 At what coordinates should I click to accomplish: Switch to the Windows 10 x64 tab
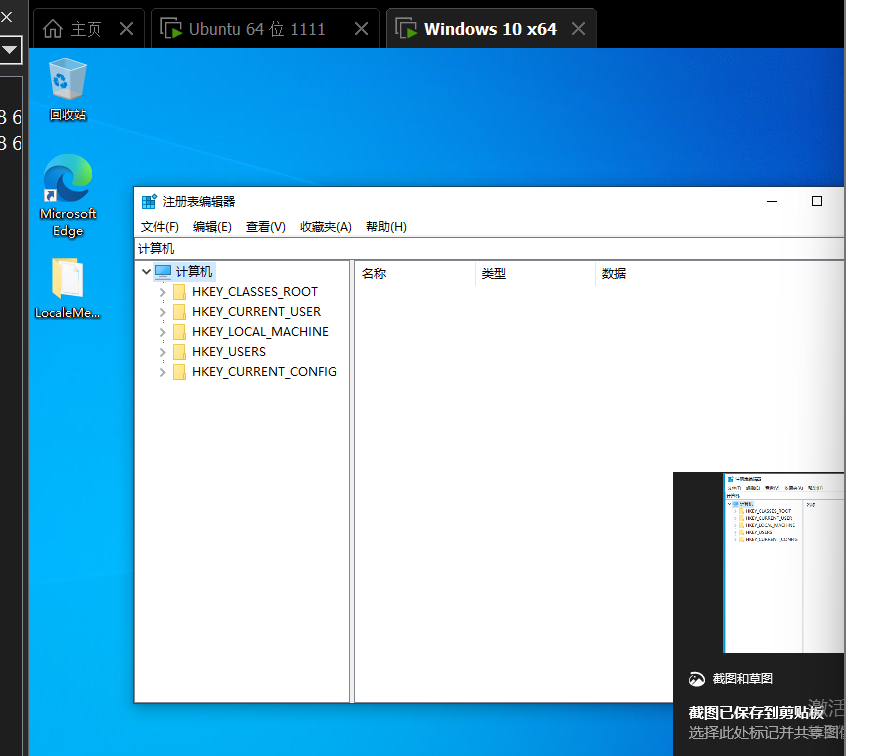click(x=490, y=29)
